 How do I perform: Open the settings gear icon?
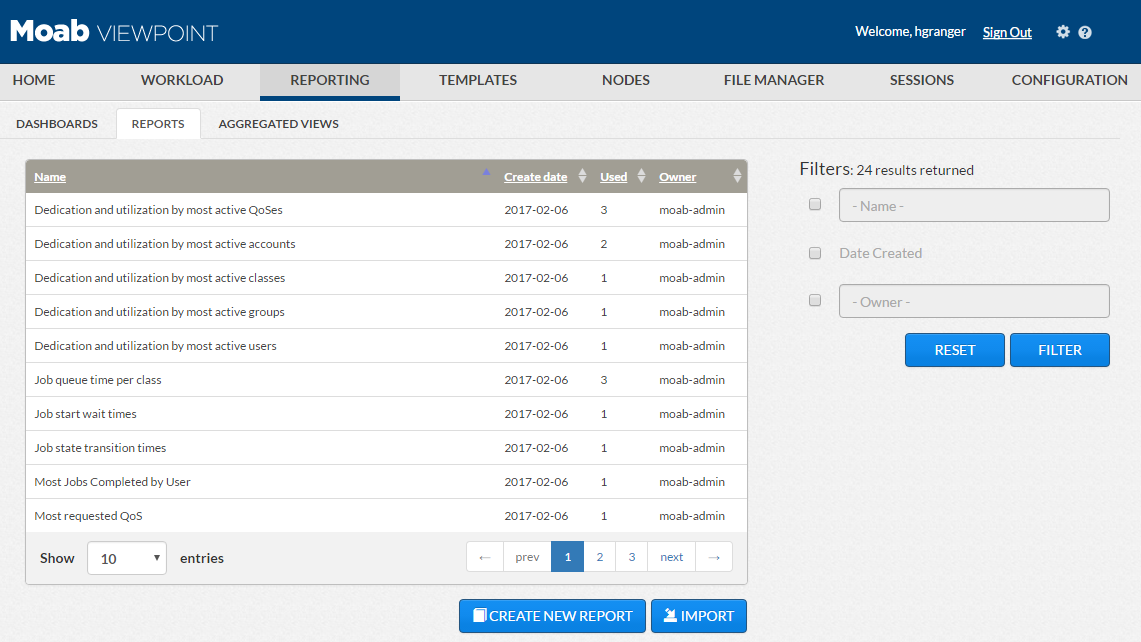click(1063, 31)
